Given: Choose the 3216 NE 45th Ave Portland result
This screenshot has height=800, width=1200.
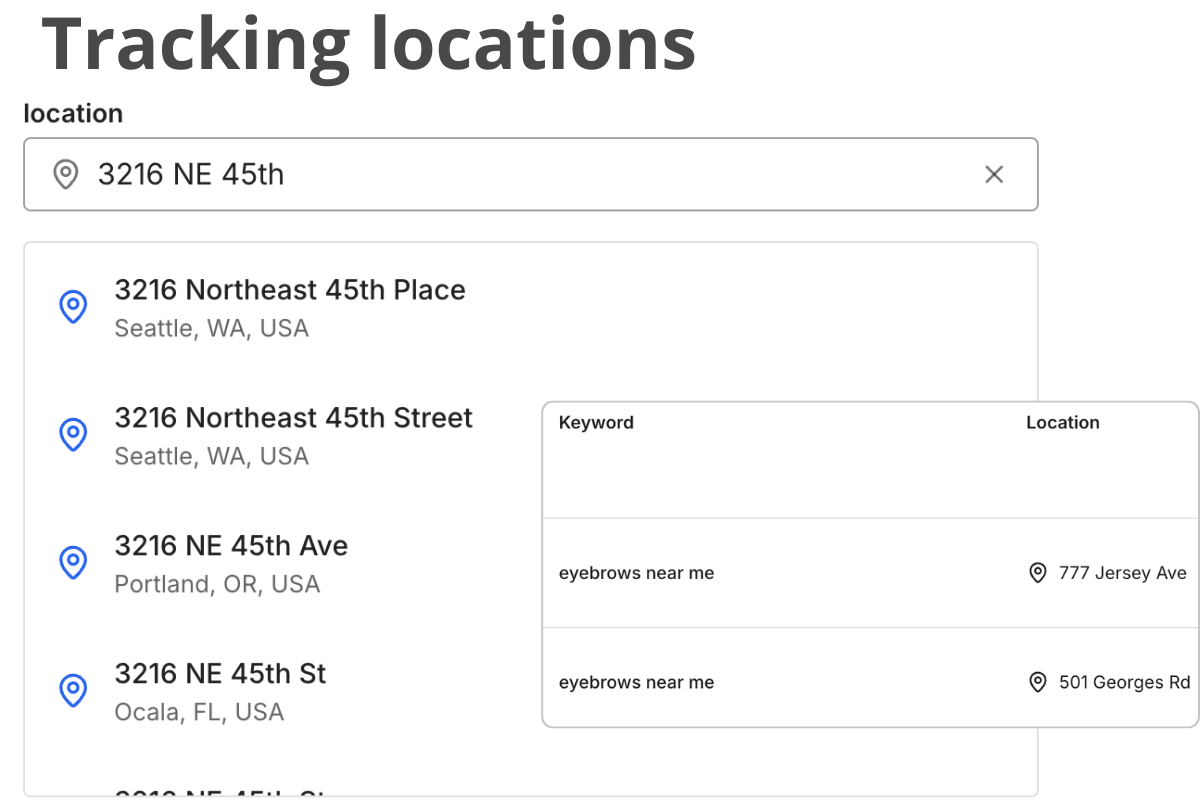Looking at the screenshot, I should [231, 562].
